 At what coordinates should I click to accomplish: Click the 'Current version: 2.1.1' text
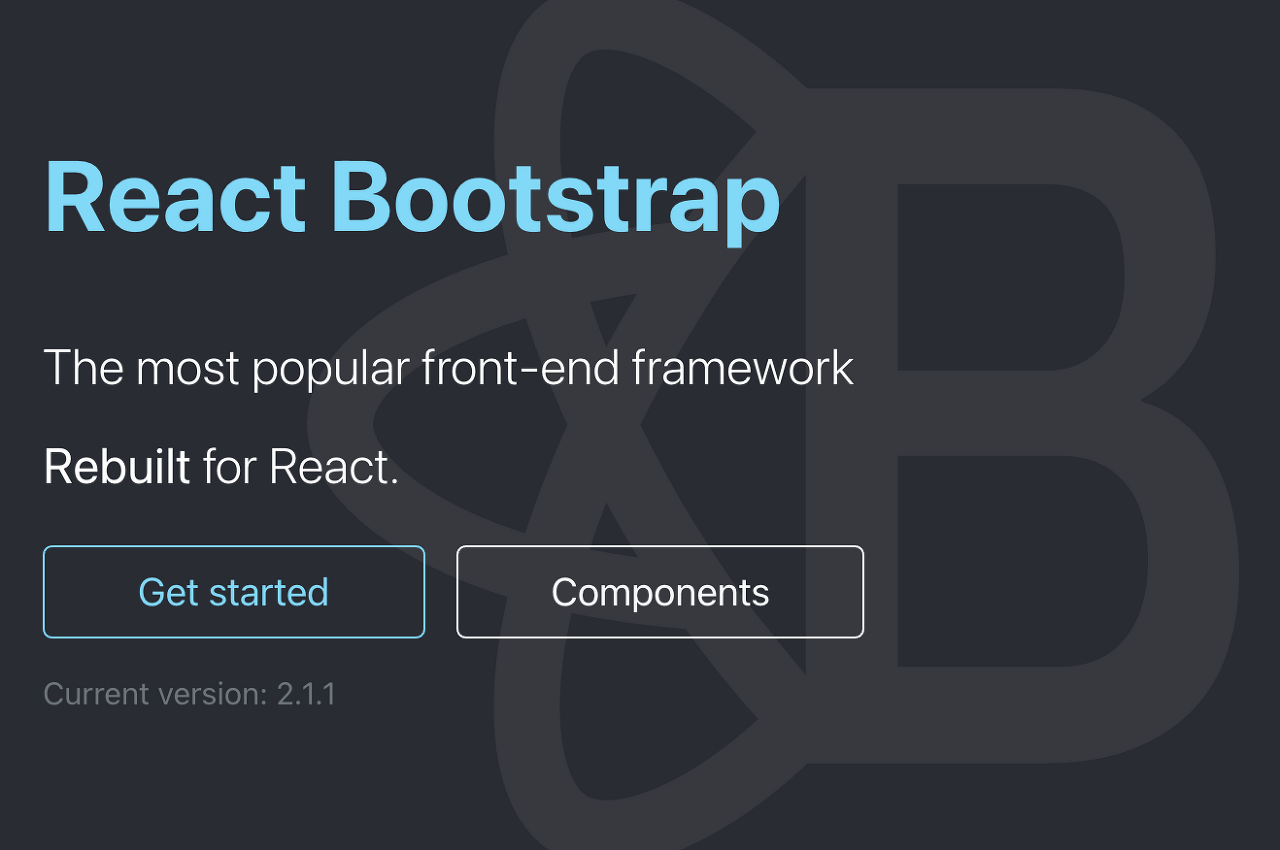(190, 694)
